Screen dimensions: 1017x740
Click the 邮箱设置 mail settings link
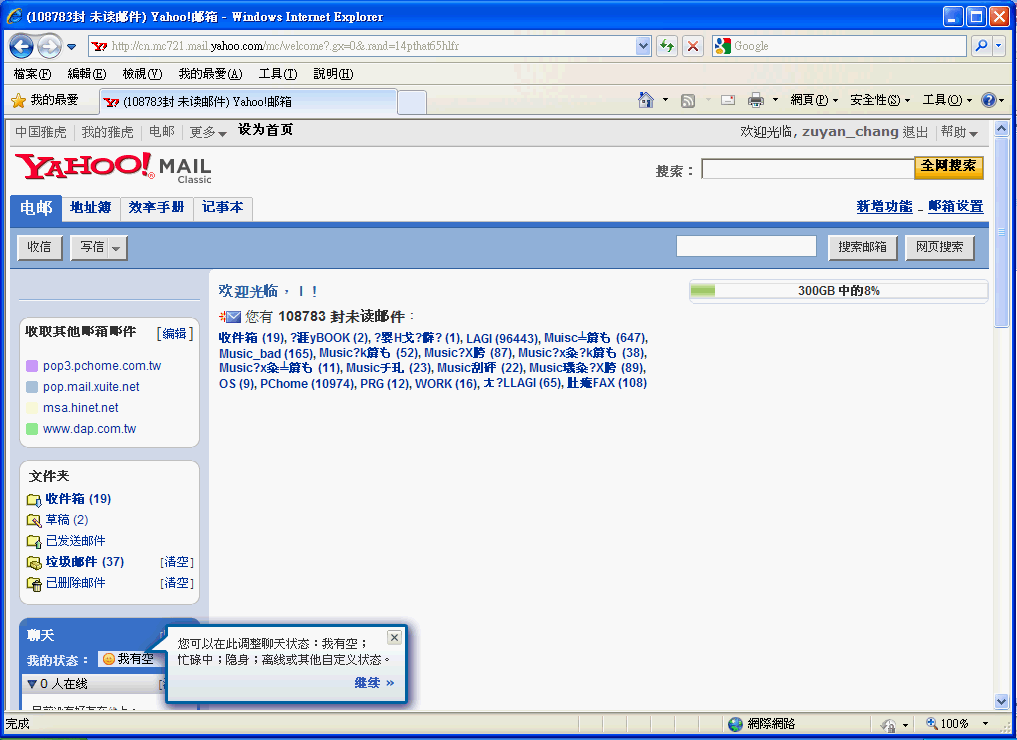pyautogui.click(x=955, y=207)
